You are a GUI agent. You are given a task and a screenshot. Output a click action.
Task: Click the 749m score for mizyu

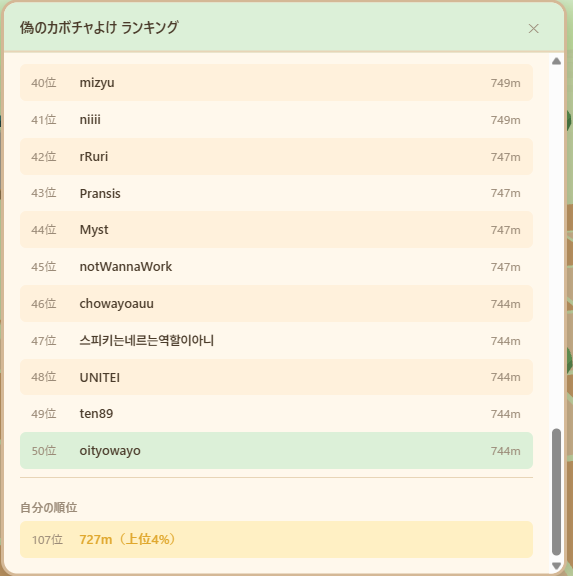pos(505,83)
